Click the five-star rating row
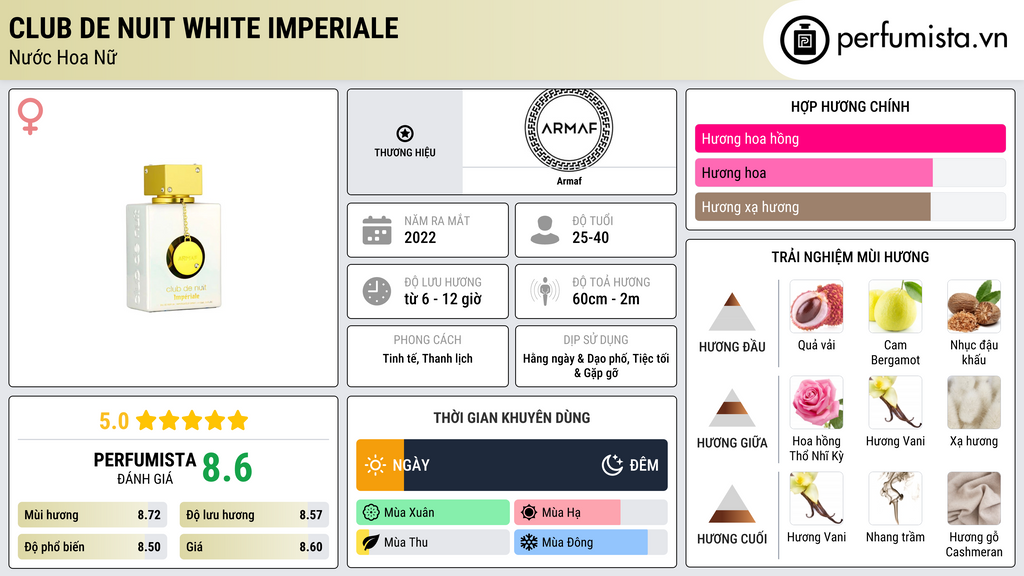The height and width of the screenshot is (576, 1024). coord(173,421)
